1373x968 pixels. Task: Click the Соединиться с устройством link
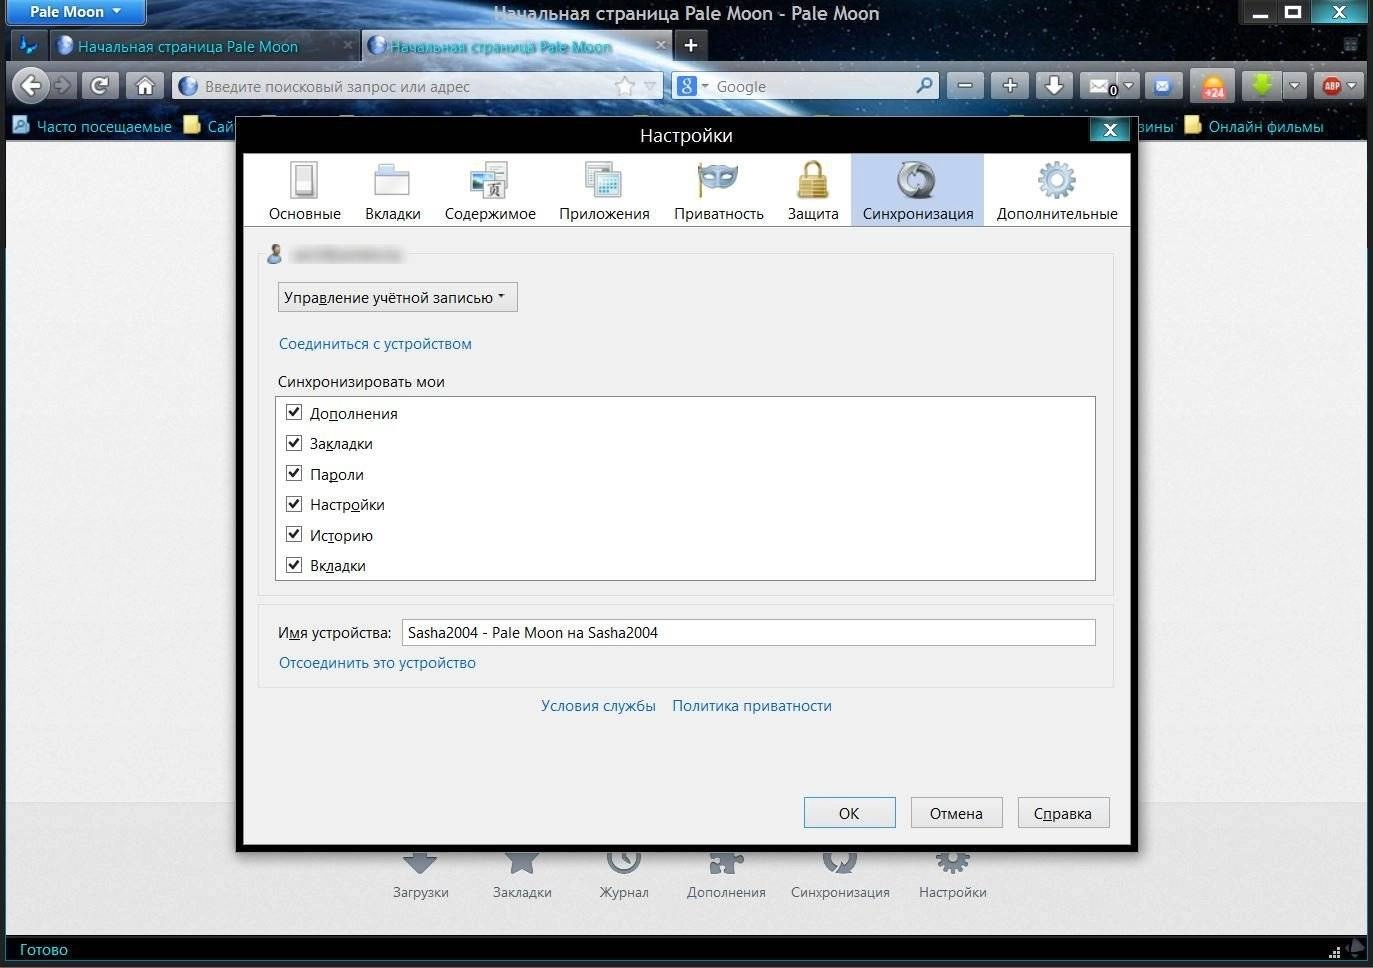pos(375,344)
